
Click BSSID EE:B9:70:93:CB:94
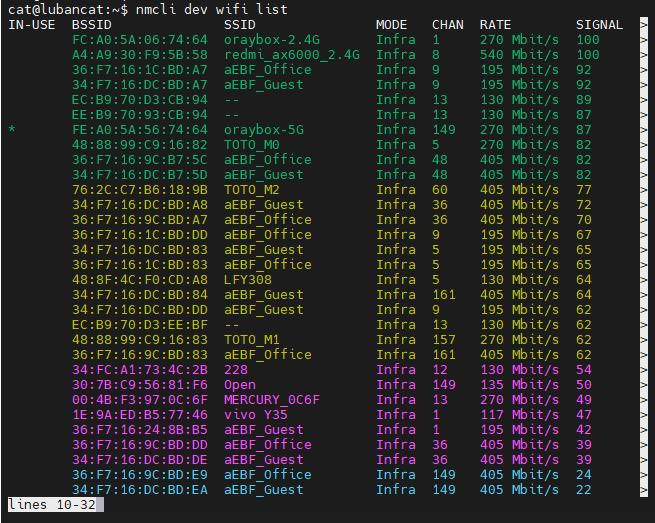[140, 114]
